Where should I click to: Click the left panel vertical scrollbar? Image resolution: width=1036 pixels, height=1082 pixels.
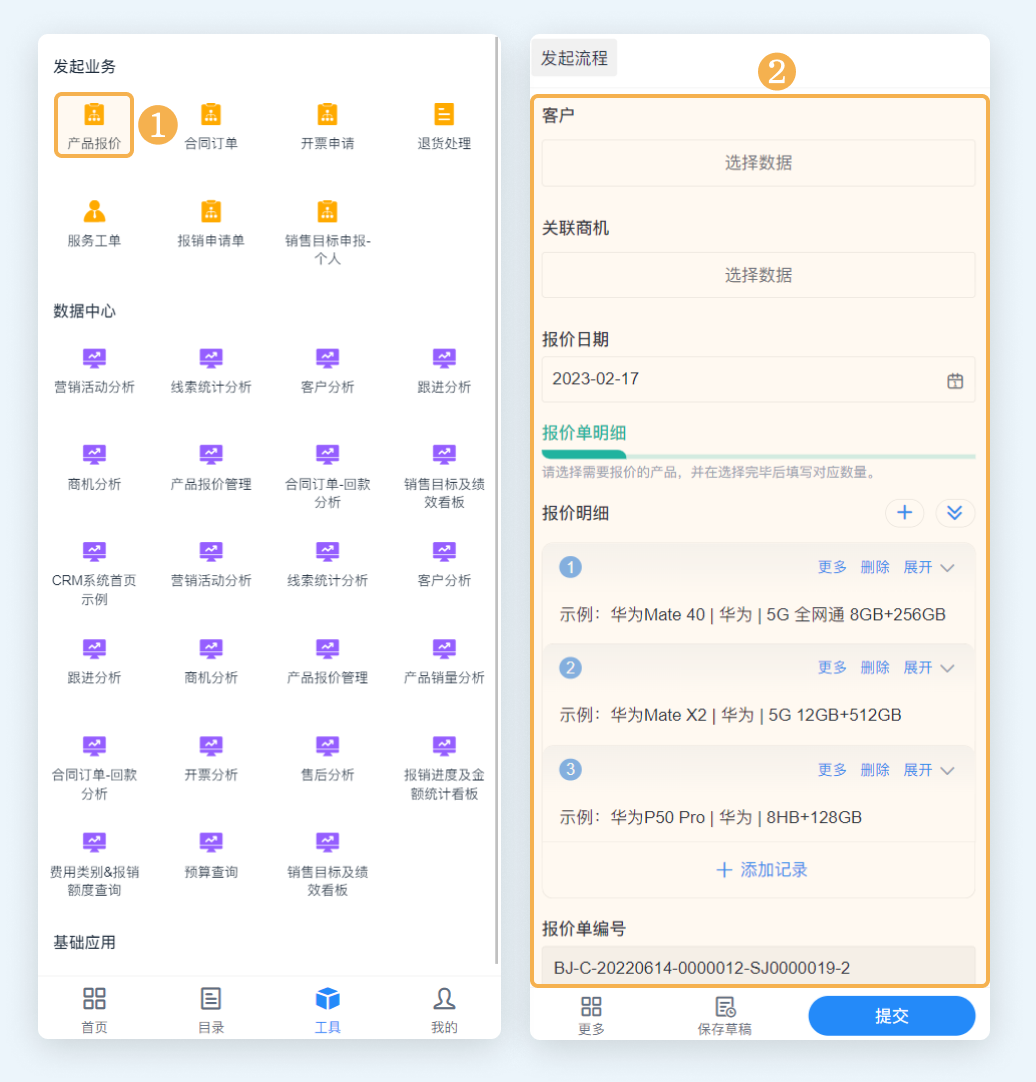[x=496, y=500]
